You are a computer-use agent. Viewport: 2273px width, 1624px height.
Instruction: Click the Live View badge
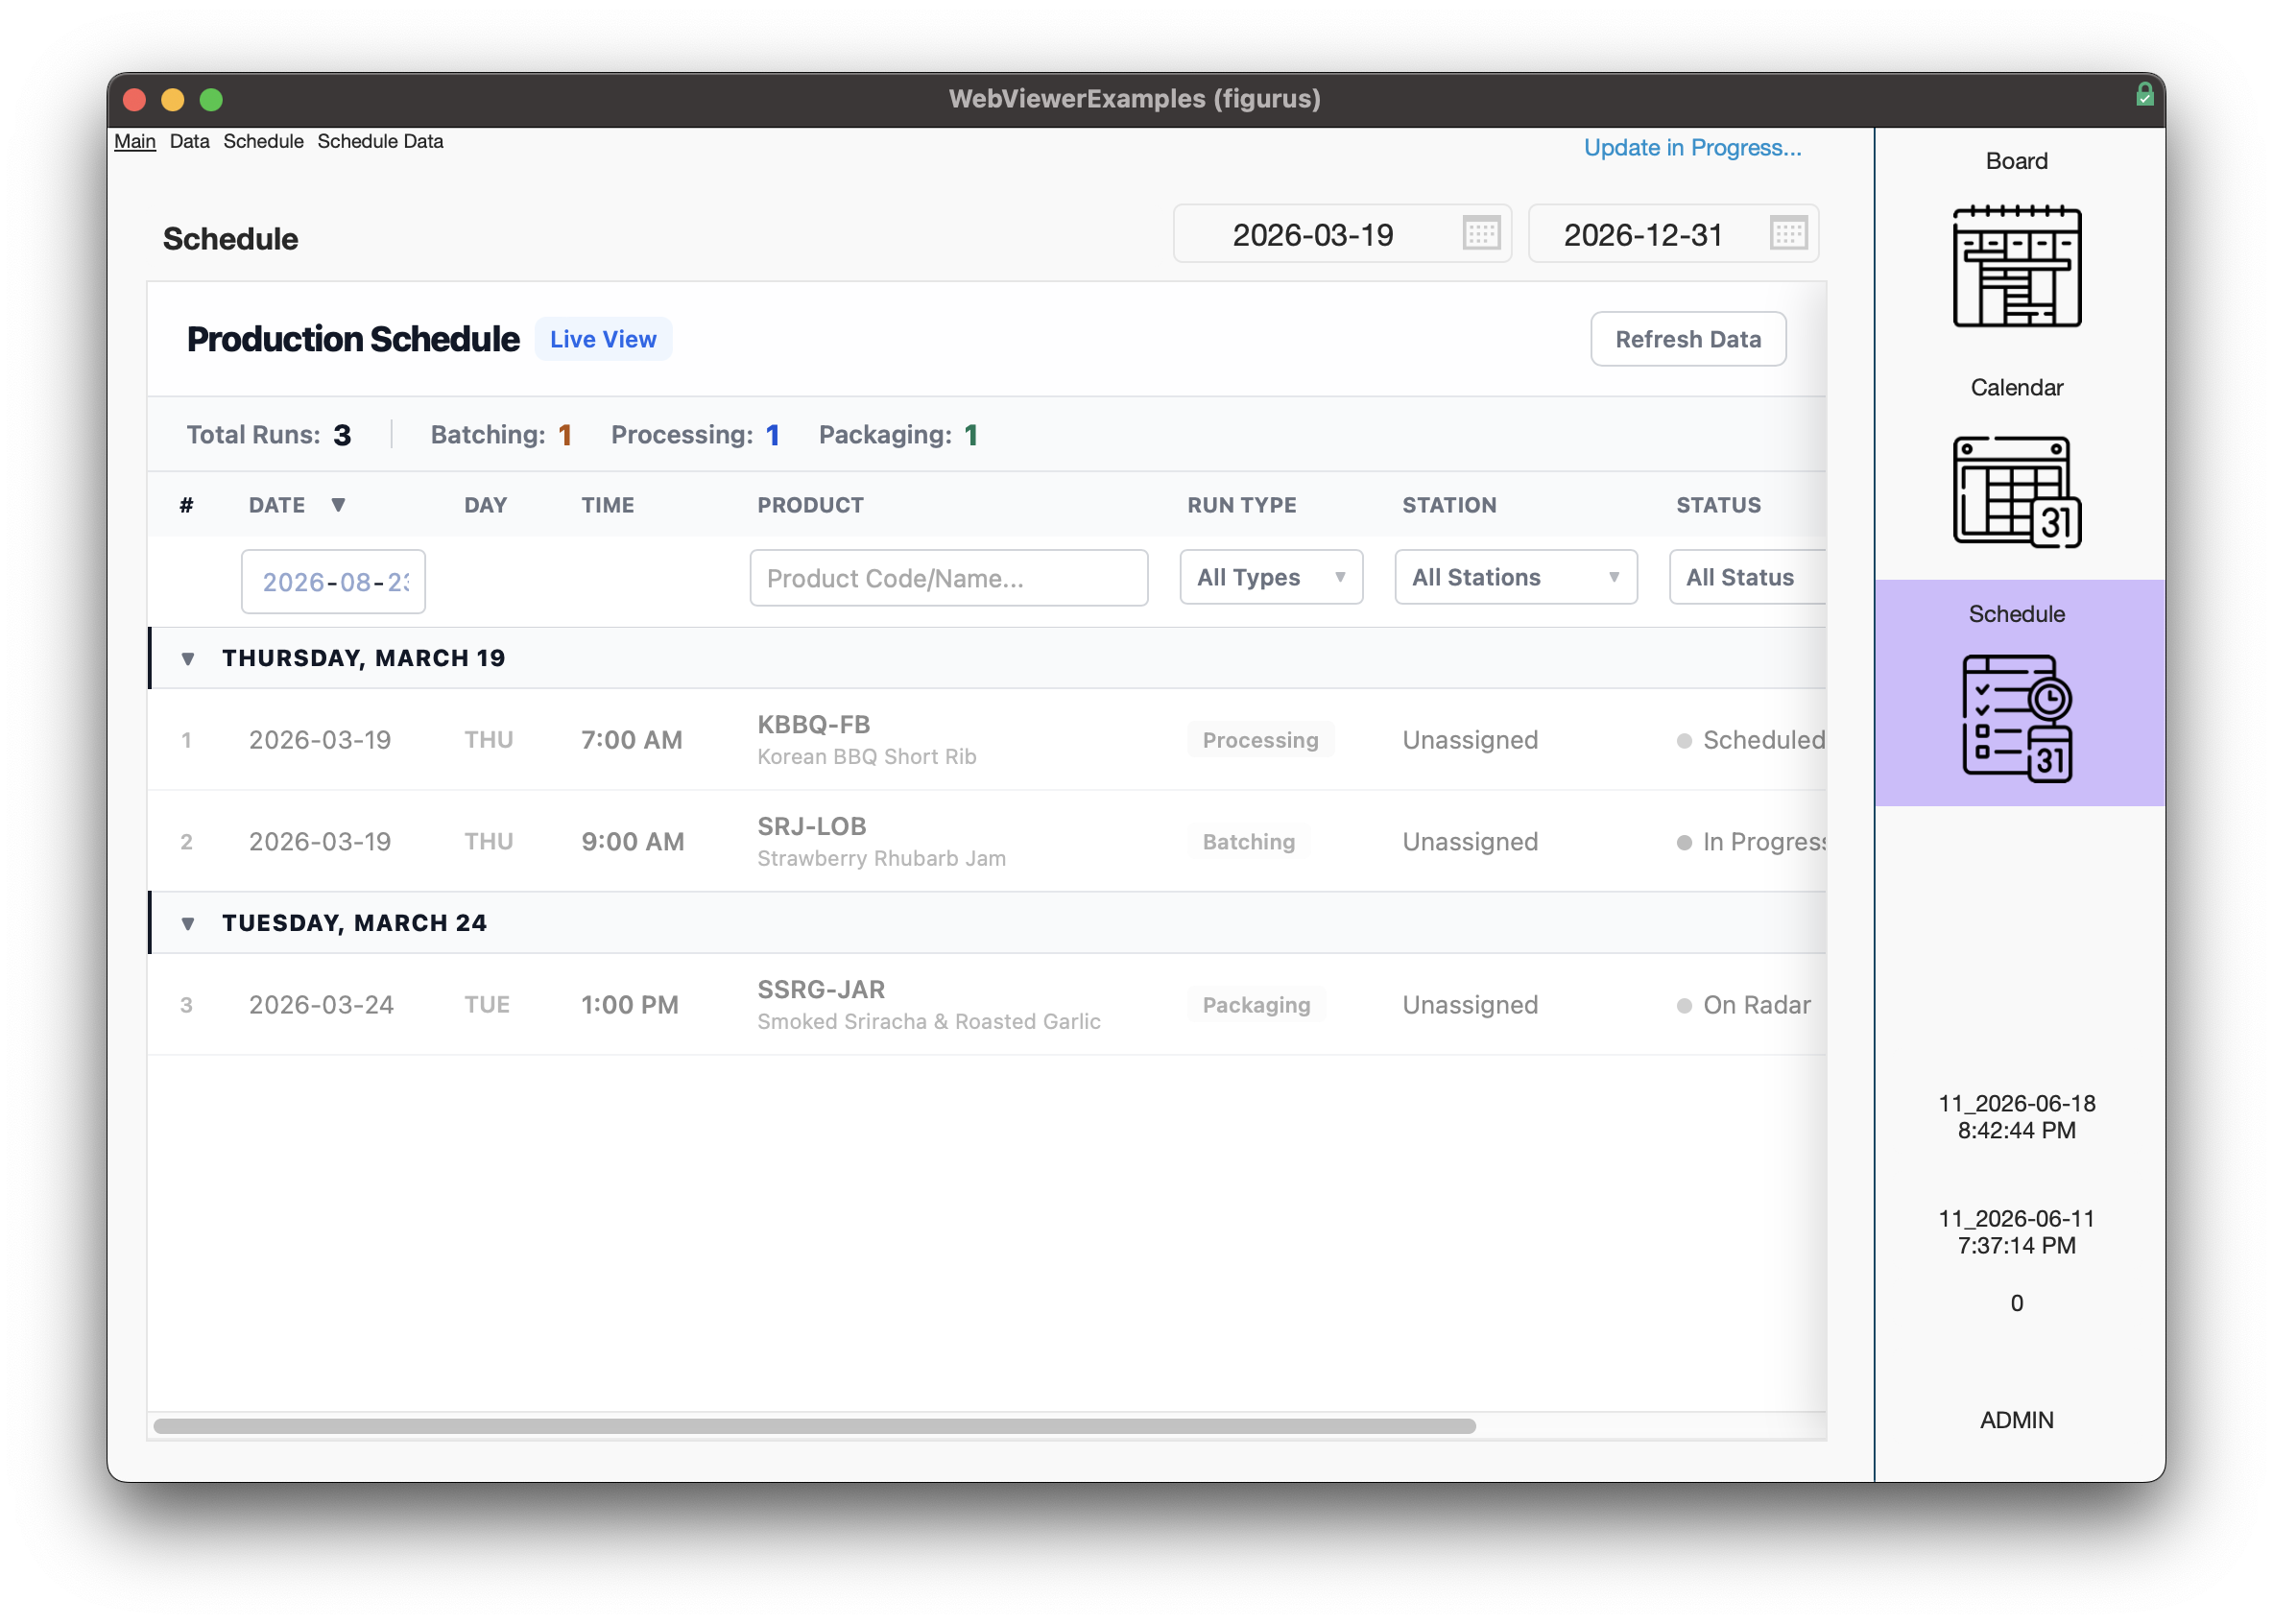[x=603, y=339]
